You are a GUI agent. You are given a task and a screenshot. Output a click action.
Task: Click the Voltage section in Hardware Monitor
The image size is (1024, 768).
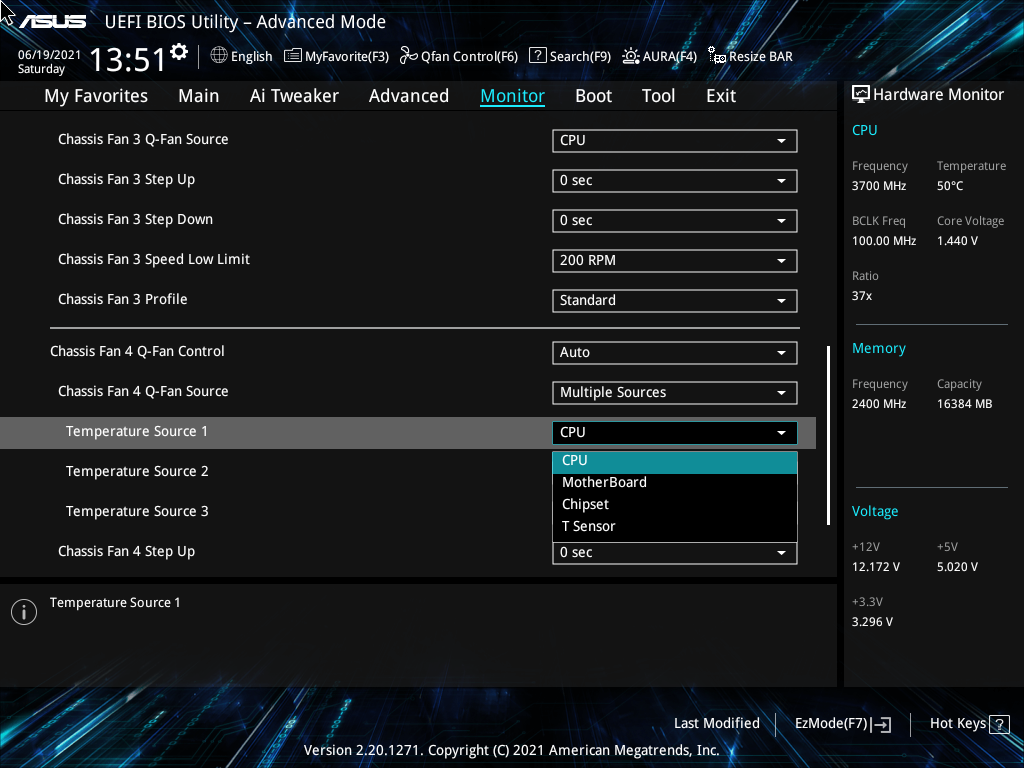tap(875, 511)
